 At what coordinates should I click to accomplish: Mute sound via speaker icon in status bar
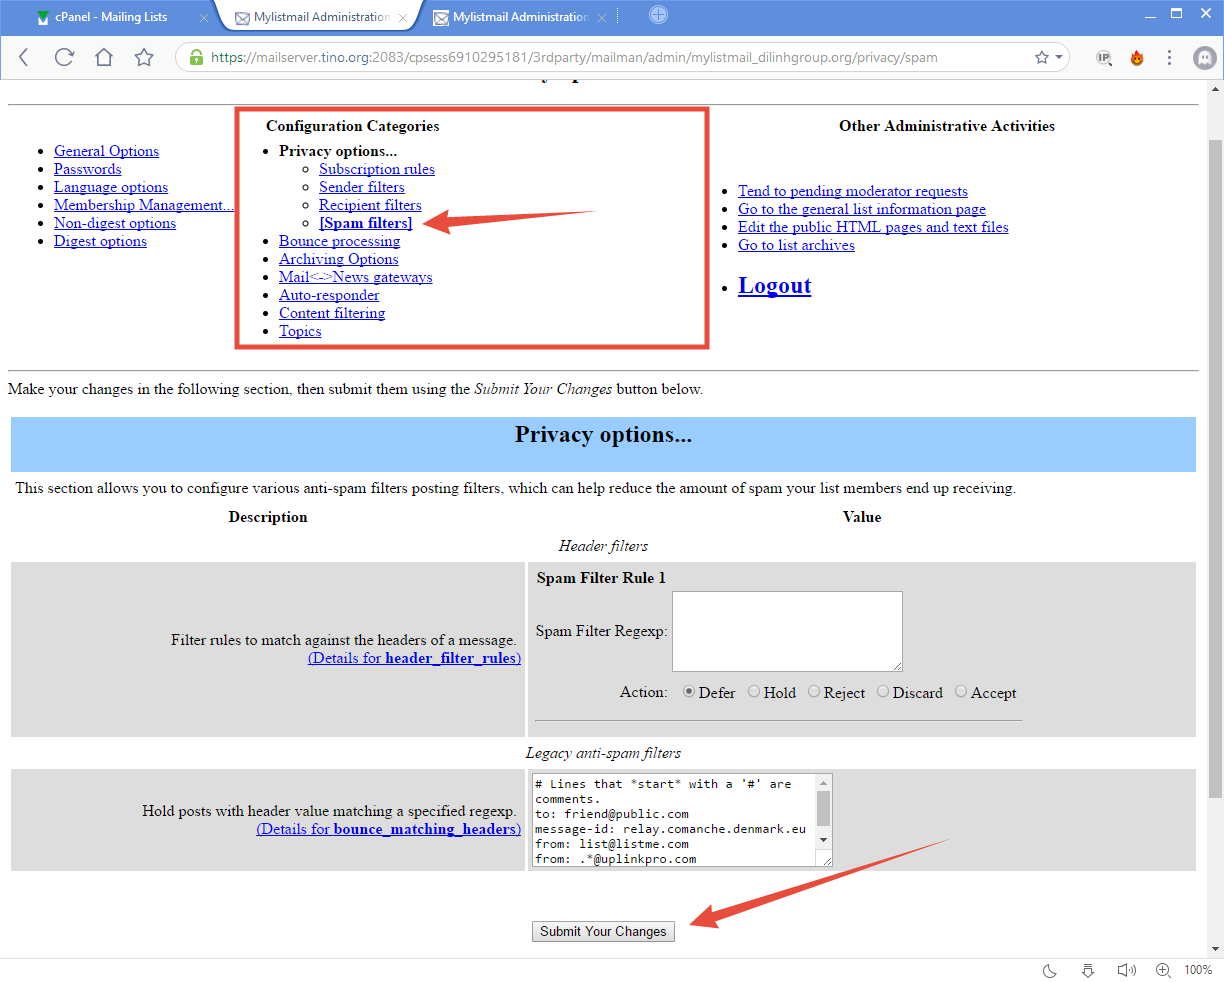point(1126,970)
